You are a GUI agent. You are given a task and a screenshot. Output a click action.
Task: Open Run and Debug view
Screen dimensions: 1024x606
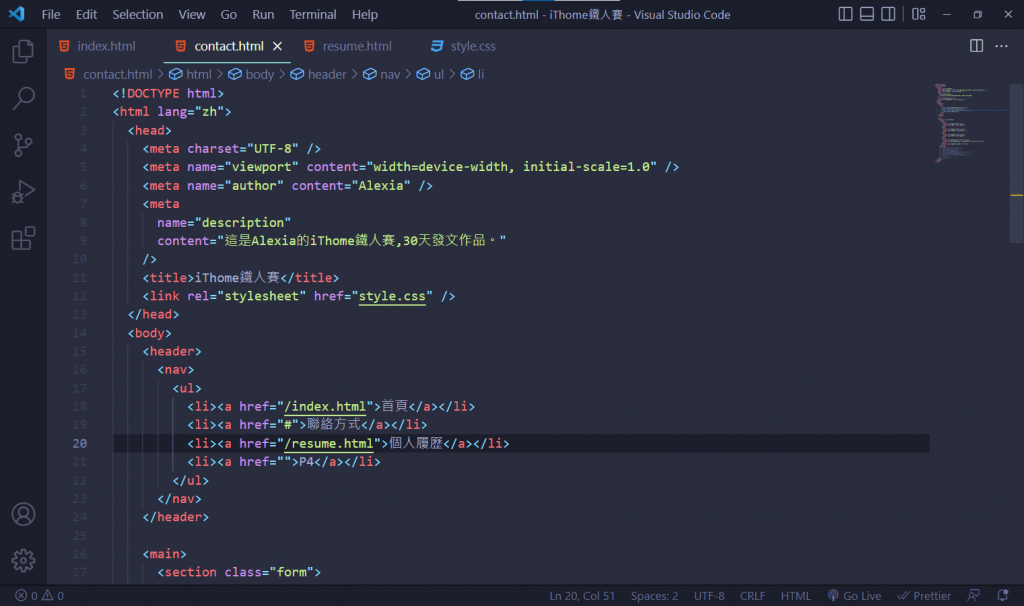23,192
